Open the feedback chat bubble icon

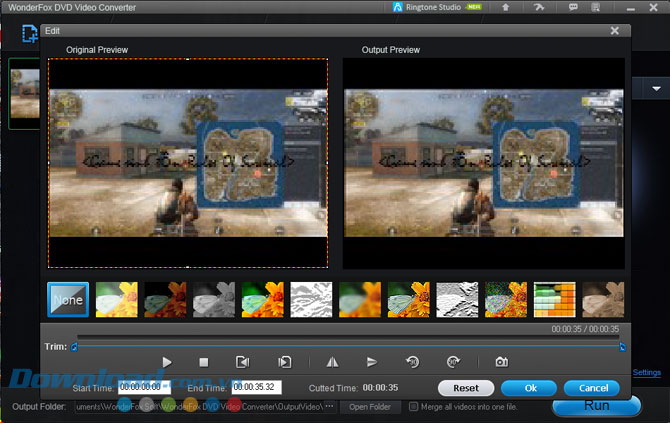click(573, 7)
